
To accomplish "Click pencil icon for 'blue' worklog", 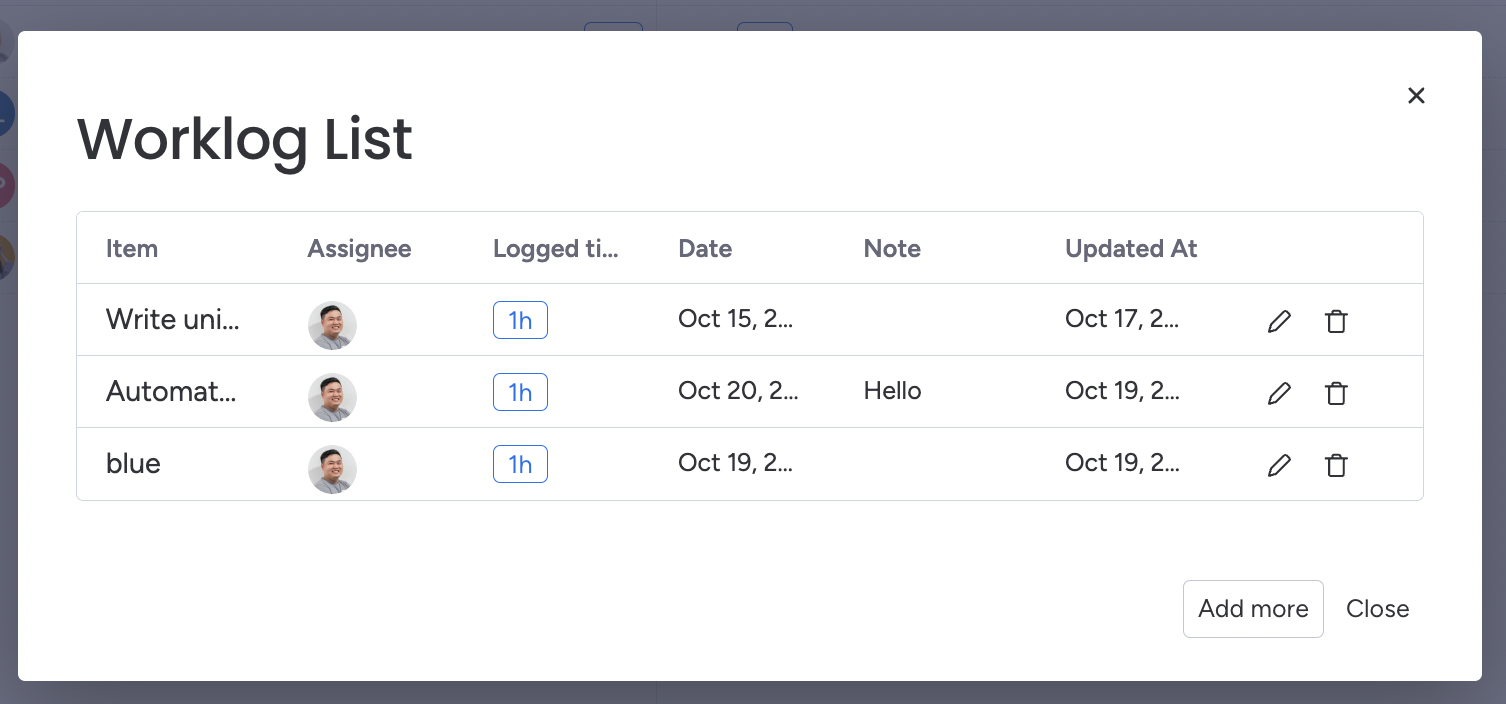I will point(1279,465).
